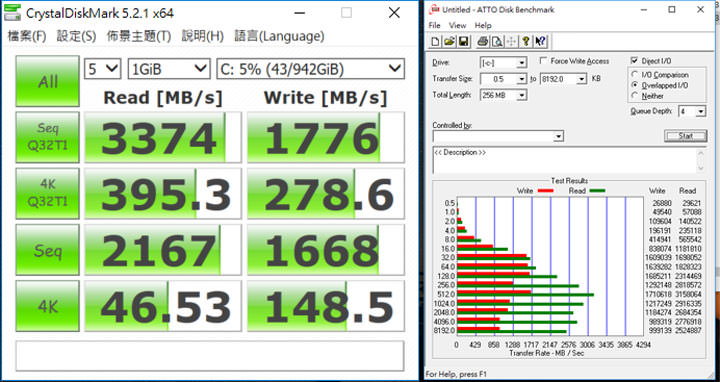Click the Print Preview icon in ATTO toolbar

pyautogui.click(x=496, y=42)
